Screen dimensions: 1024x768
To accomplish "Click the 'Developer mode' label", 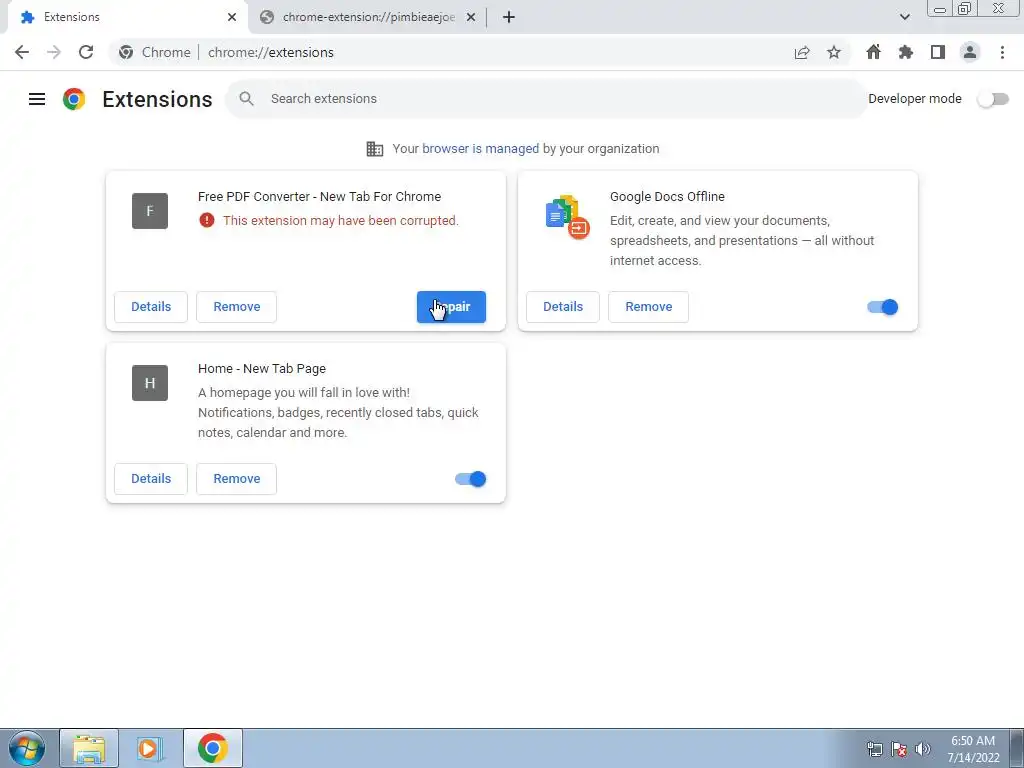I will 915,99.
